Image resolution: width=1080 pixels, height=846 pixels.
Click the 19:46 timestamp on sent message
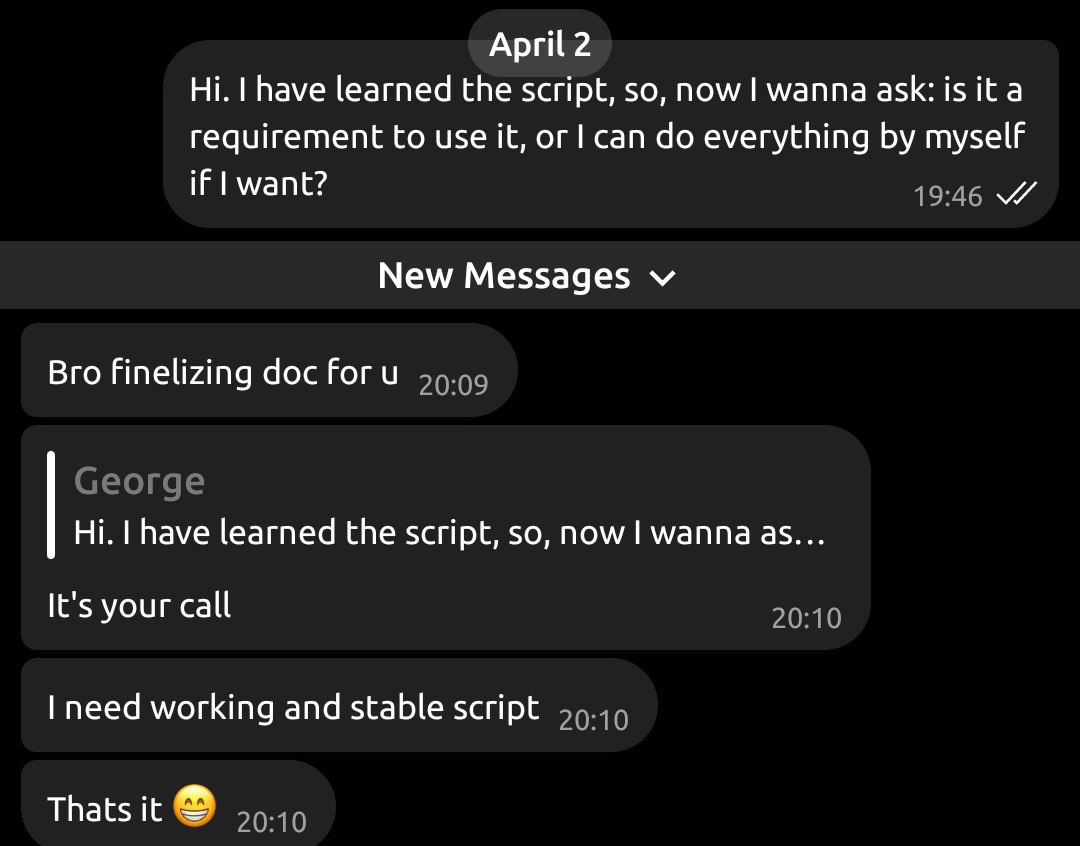click(x=947, y=196)
